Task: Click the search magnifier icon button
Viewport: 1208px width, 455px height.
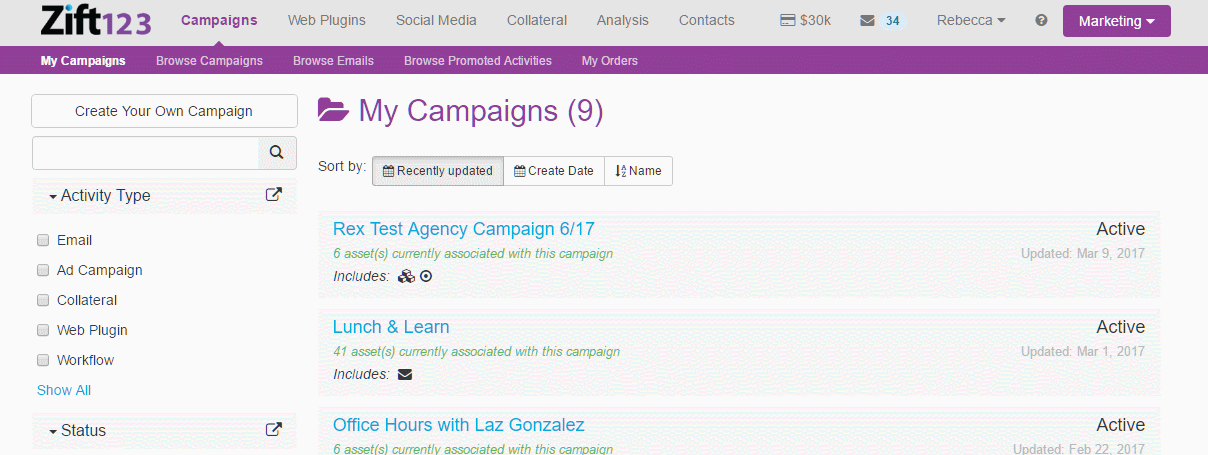Action: click(x=277, y=153)
